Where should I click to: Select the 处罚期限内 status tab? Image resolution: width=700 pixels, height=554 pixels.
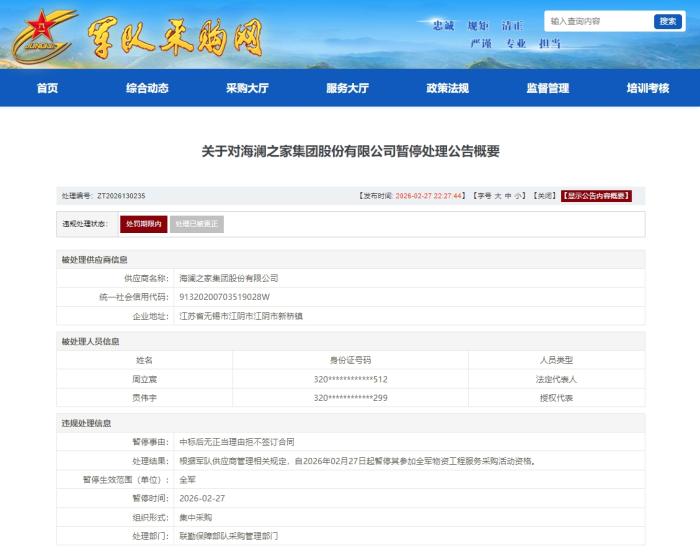(143, 224)
